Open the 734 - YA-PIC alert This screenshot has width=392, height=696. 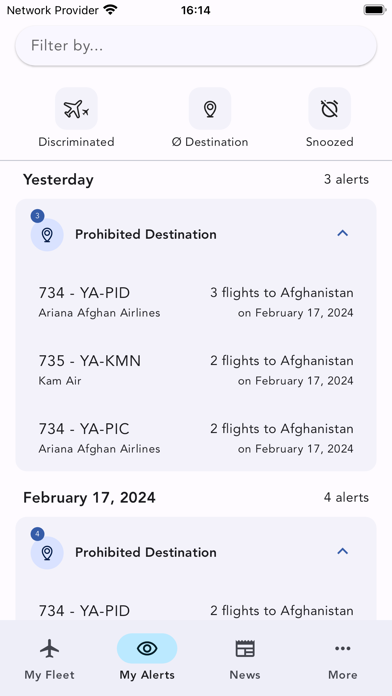tap(196, 438)
